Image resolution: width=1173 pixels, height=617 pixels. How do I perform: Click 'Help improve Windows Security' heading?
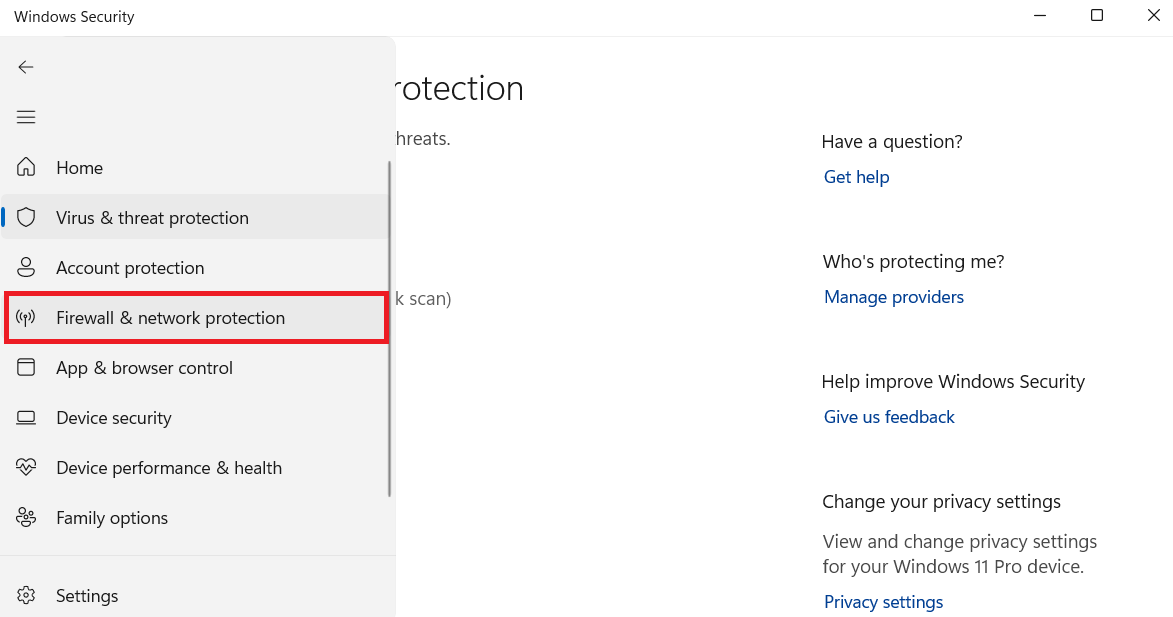pyautogui.click(x=953, y=381)
